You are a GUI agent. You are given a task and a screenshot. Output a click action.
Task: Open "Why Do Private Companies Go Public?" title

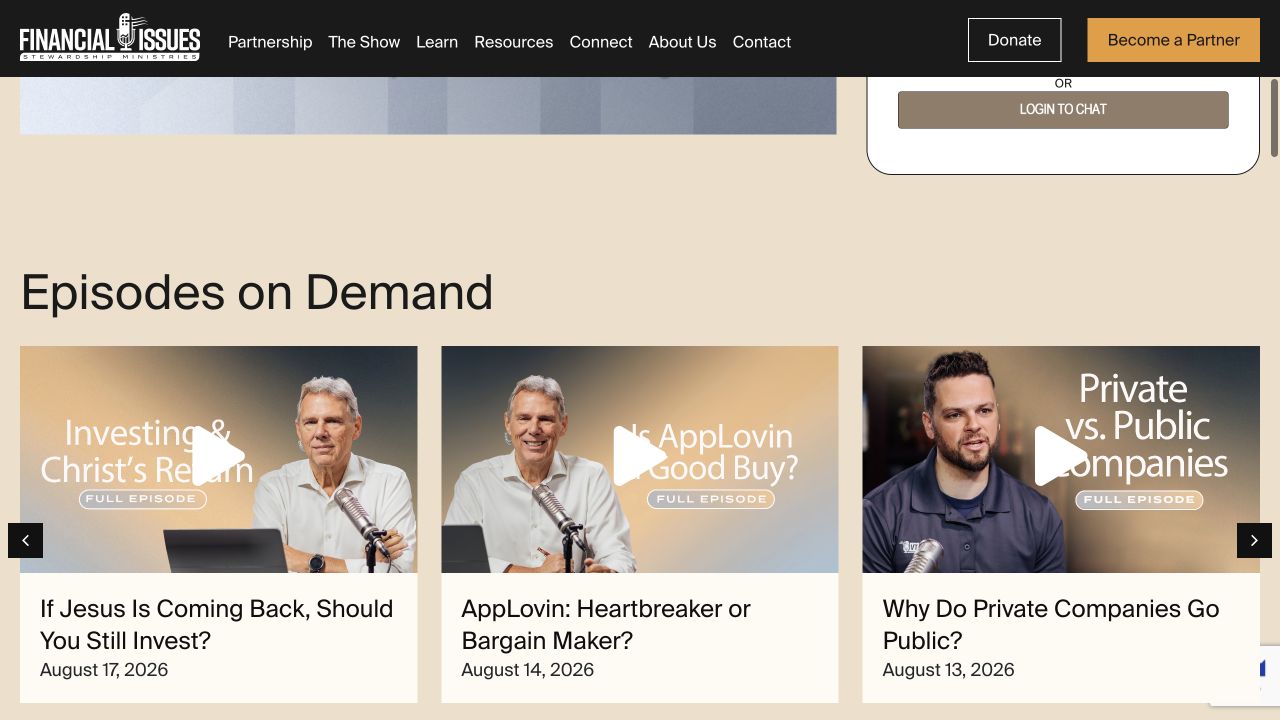1051,624
